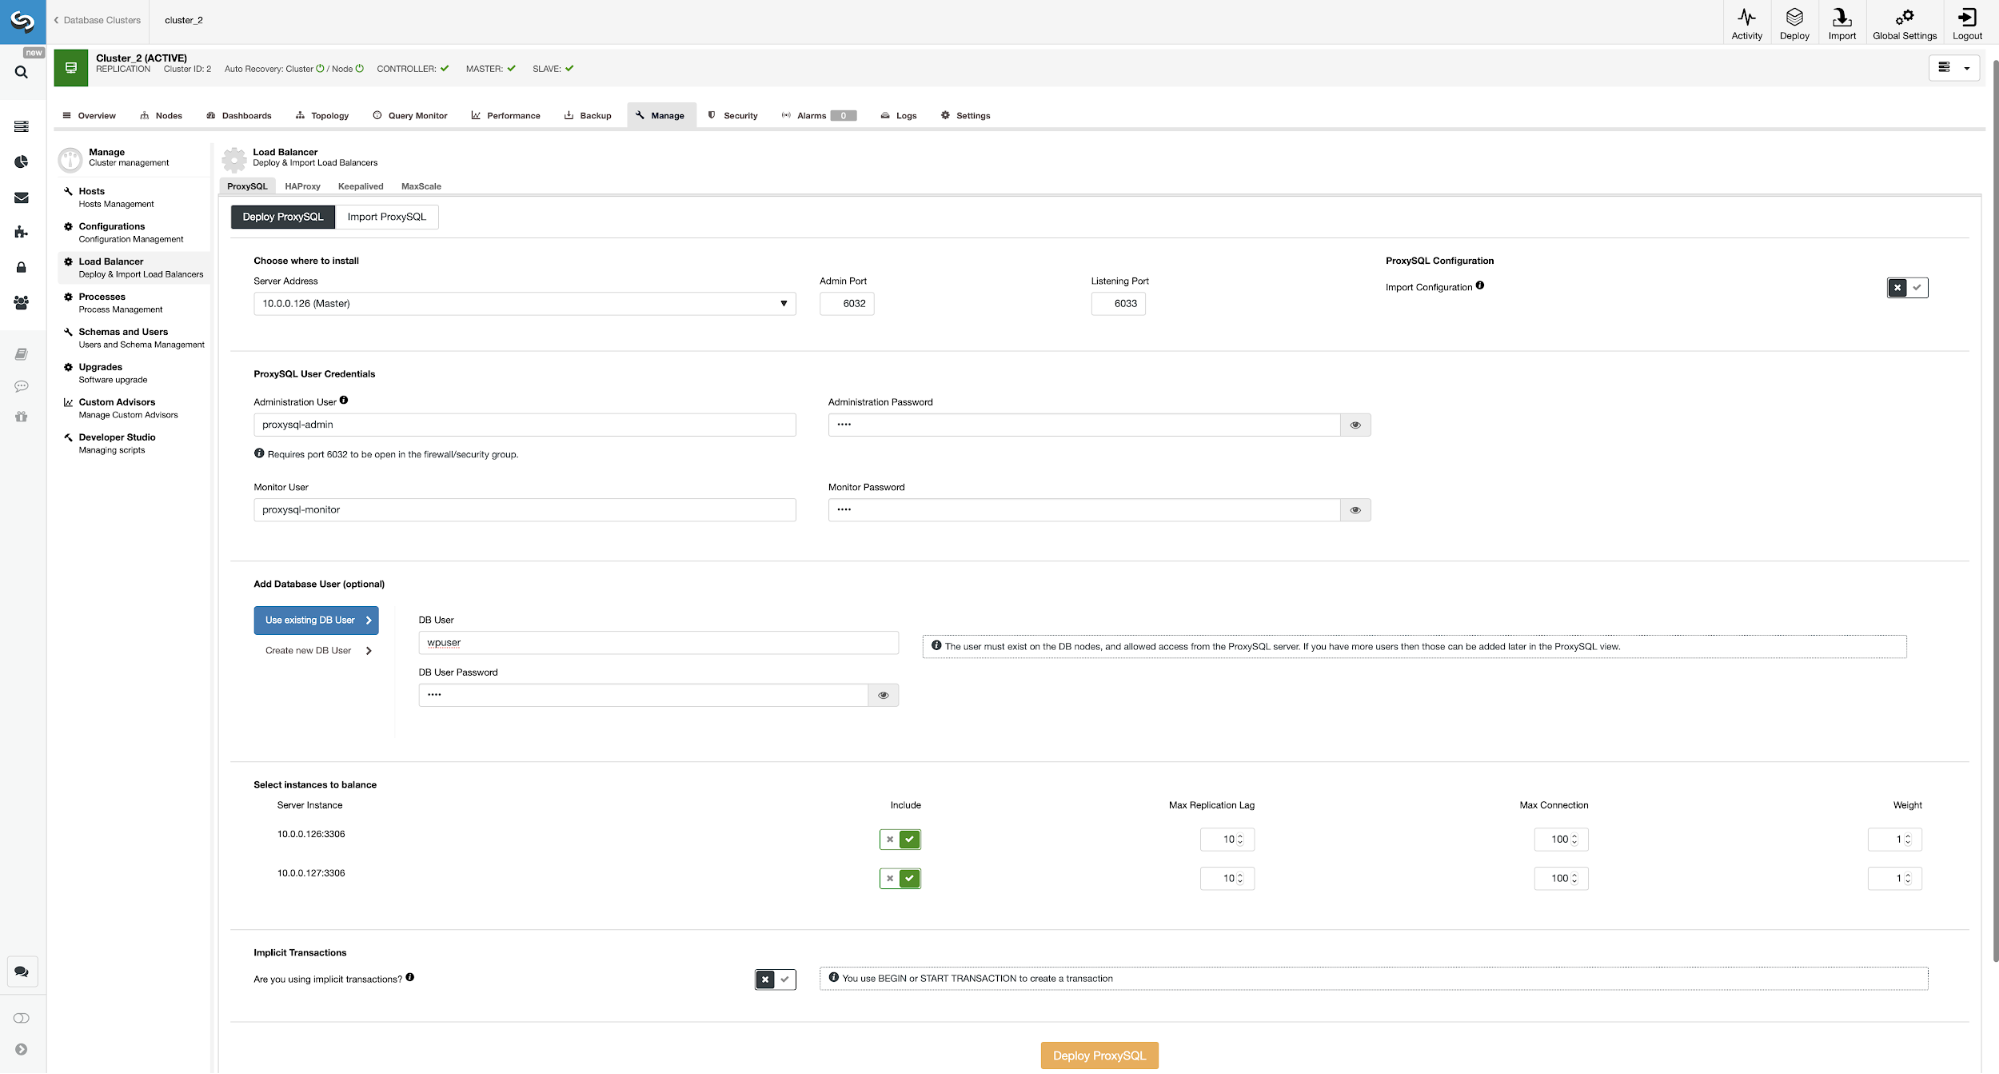This screenshot has width=1999, height=1074.
Task: Click the Admin Port field
Action: (x=847, y=303)
